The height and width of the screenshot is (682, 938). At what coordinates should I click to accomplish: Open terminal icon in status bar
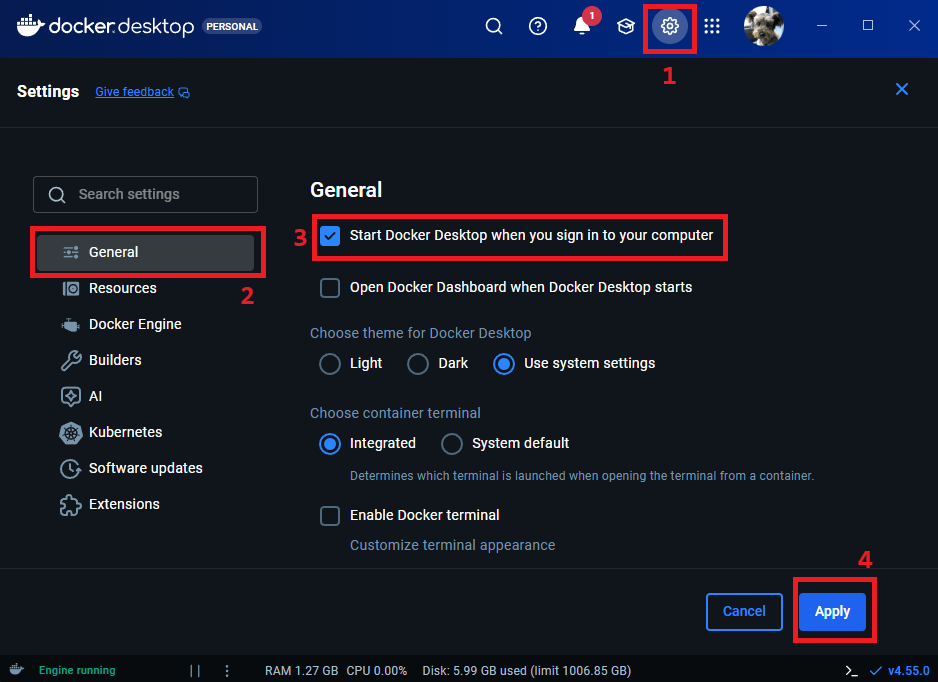851,670
